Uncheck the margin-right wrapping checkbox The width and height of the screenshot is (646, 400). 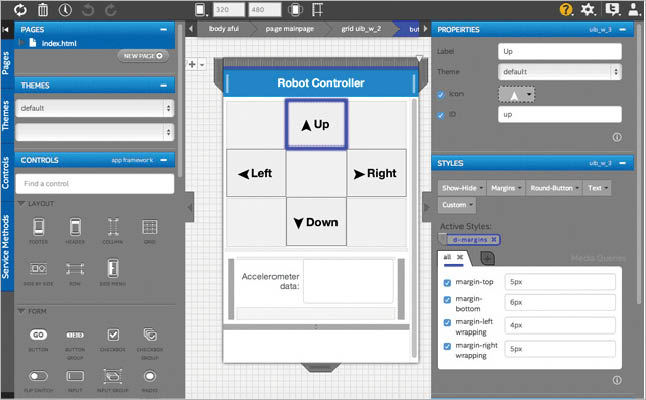(447, 346)
